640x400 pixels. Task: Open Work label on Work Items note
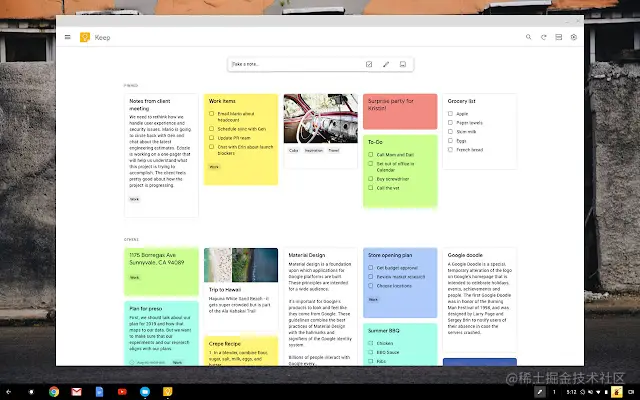click(214, 167)
